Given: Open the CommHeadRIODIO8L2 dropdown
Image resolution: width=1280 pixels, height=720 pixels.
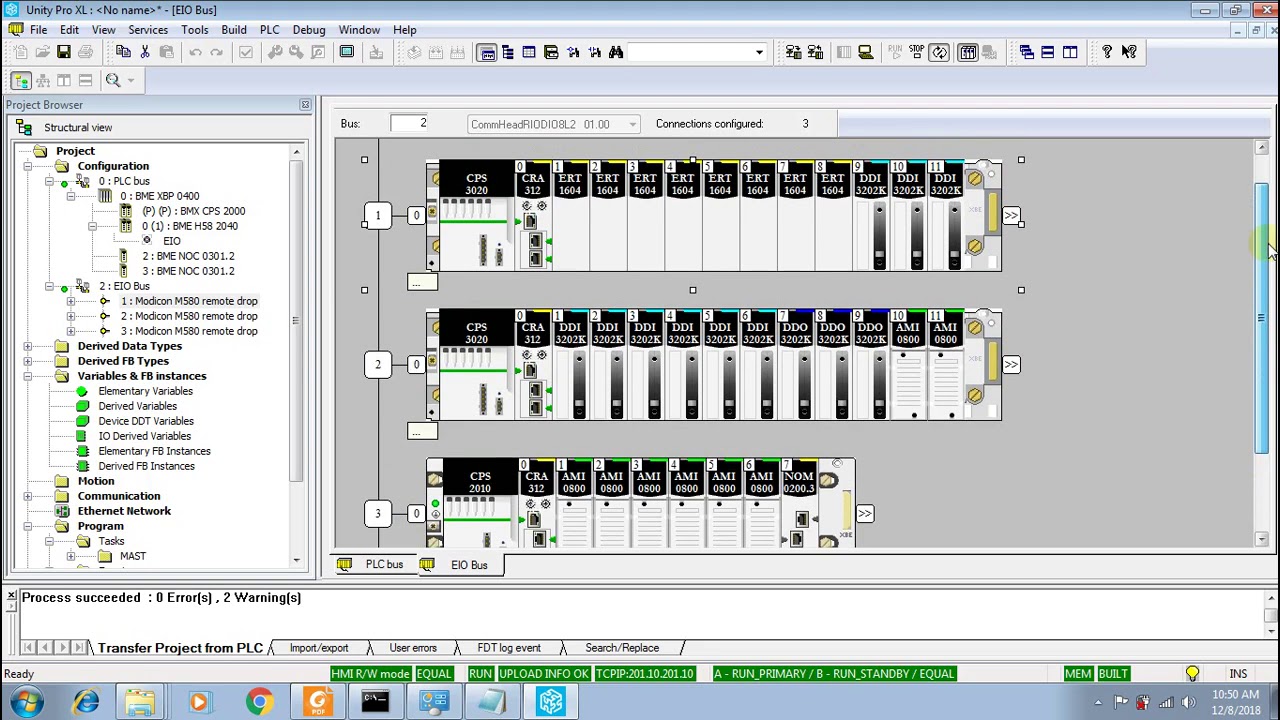Looking at the screenshot, I should 632,124.
